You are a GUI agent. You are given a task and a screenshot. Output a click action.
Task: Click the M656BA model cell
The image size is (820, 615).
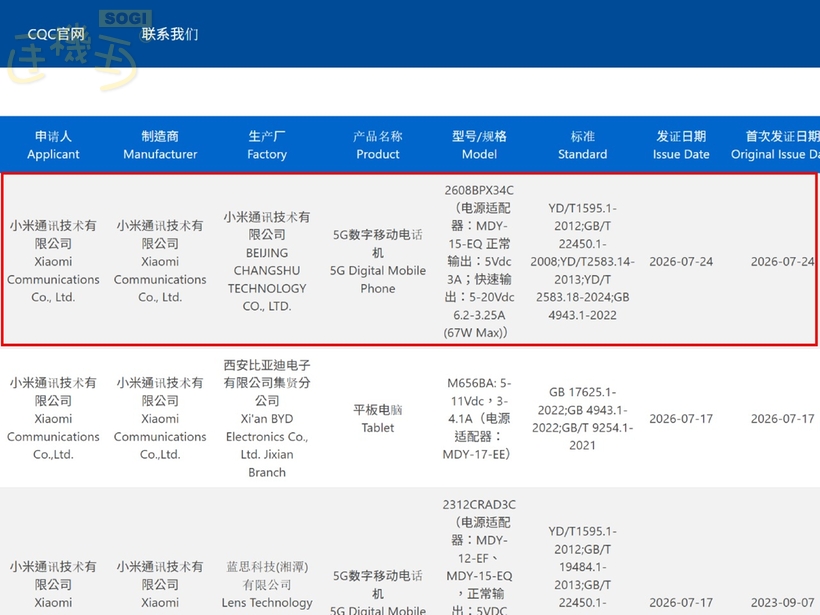[479, 418]
